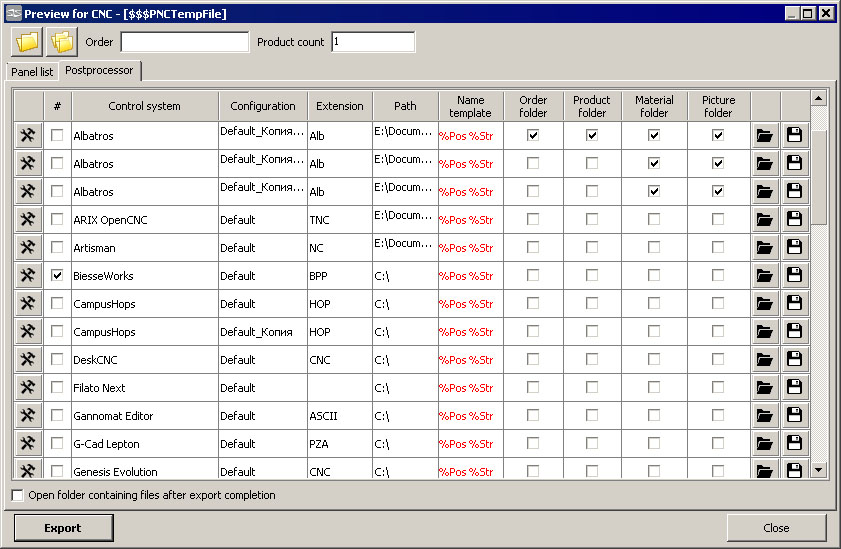Open settings tools for DeskCNC row
This screenshot has height=549, width=841.
coord(28,359)
